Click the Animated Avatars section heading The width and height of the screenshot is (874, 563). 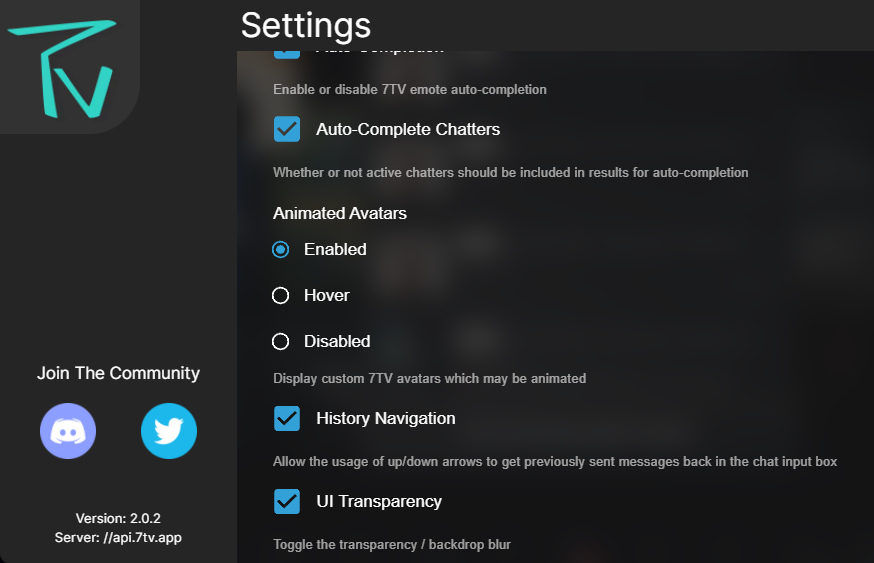coord(339,213)
